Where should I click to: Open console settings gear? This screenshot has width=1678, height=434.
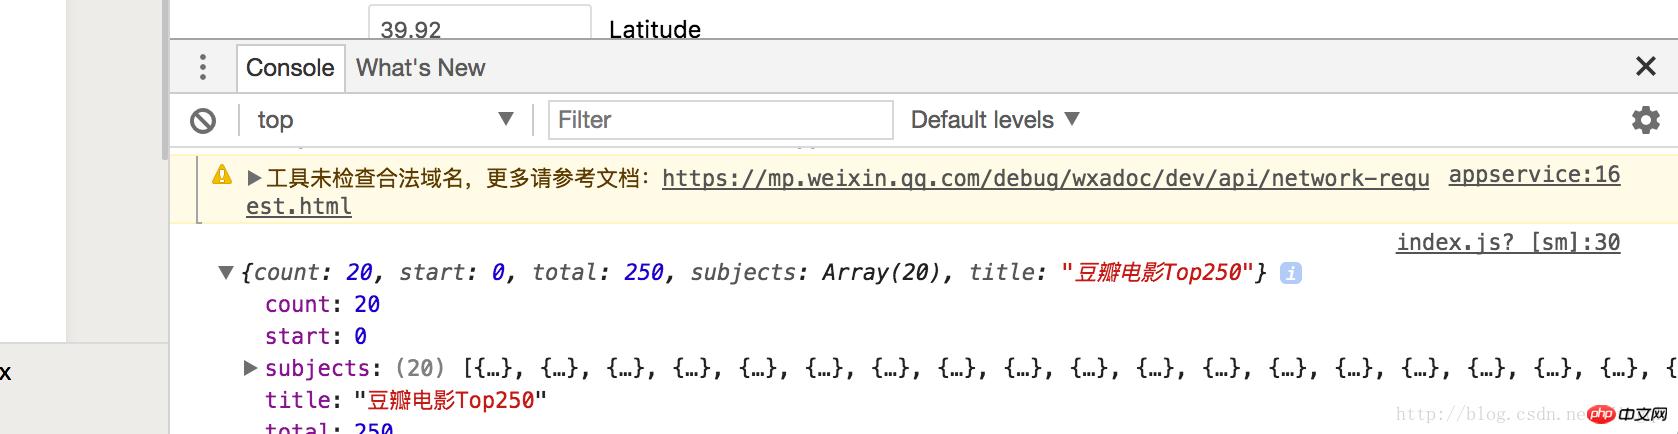(x=1645, y=120)
